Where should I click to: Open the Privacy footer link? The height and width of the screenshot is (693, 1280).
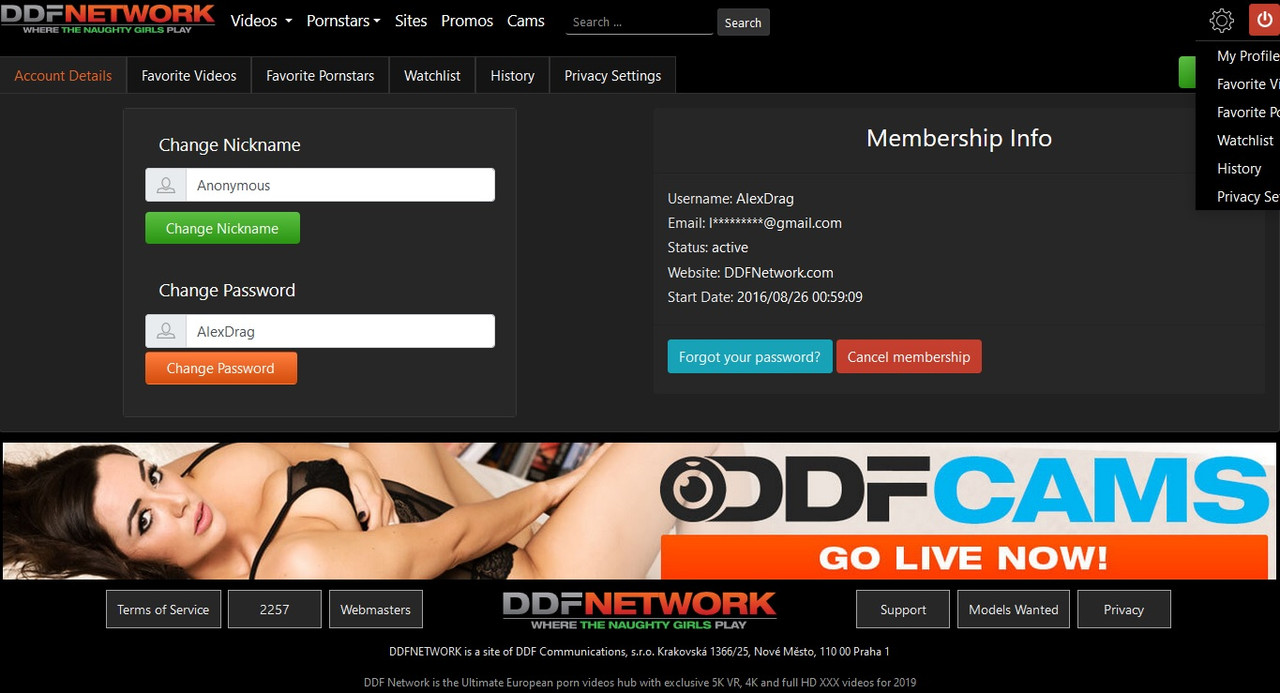1124,609
